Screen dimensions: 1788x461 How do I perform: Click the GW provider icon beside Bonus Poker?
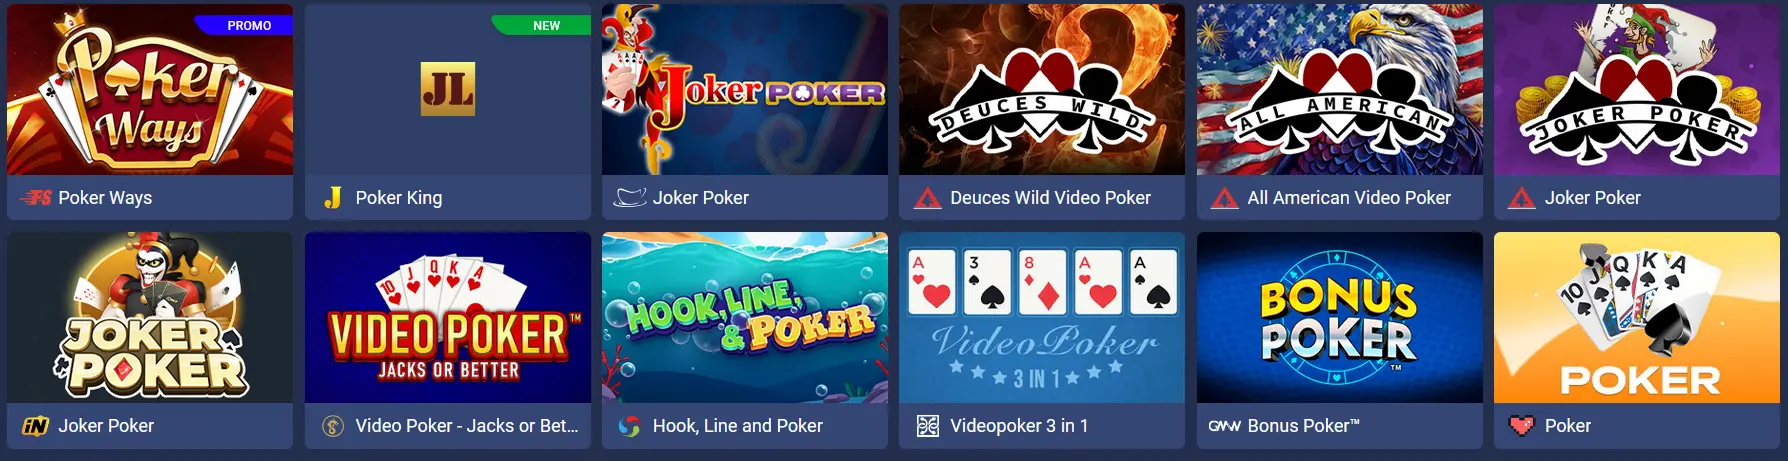(1224, 426)
